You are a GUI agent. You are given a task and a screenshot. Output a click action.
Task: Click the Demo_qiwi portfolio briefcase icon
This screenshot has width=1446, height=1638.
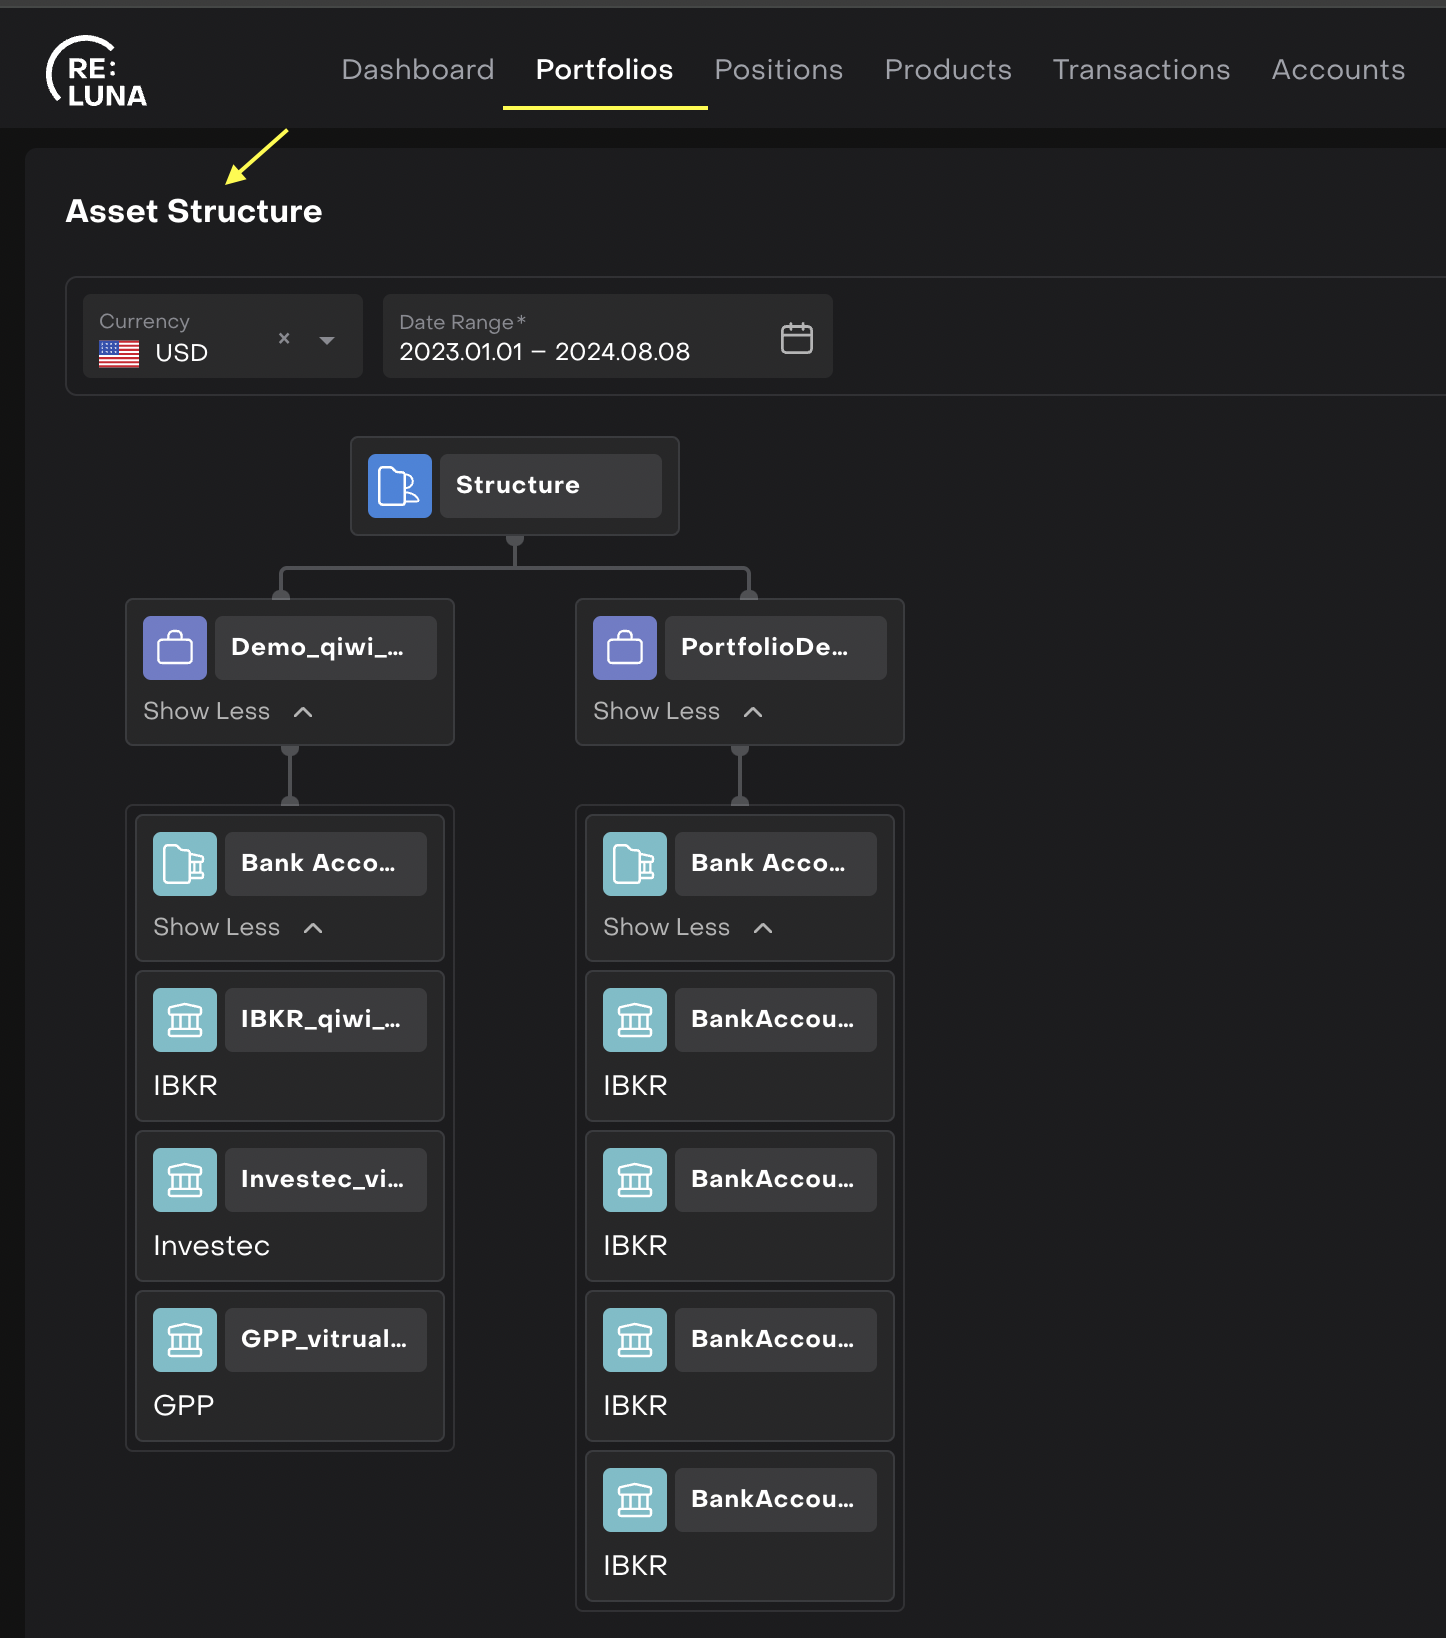[x=175, y=648]
